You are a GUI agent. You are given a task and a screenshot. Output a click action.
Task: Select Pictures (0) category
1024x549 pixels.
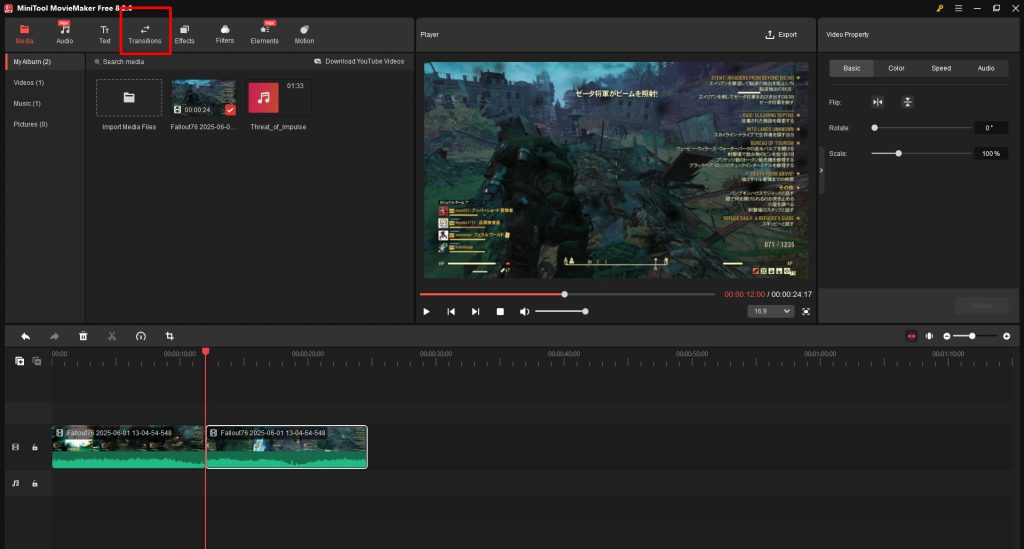pyautogui.click(x=30, y=125)
